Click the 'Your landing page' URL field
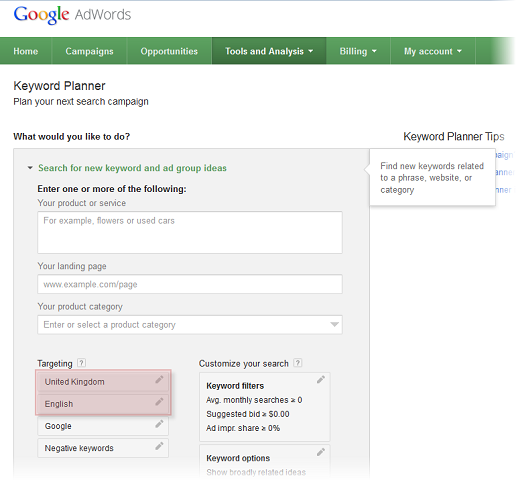Image resolution: width=516 pixels, height=480 pixels. tap(190, 284)
